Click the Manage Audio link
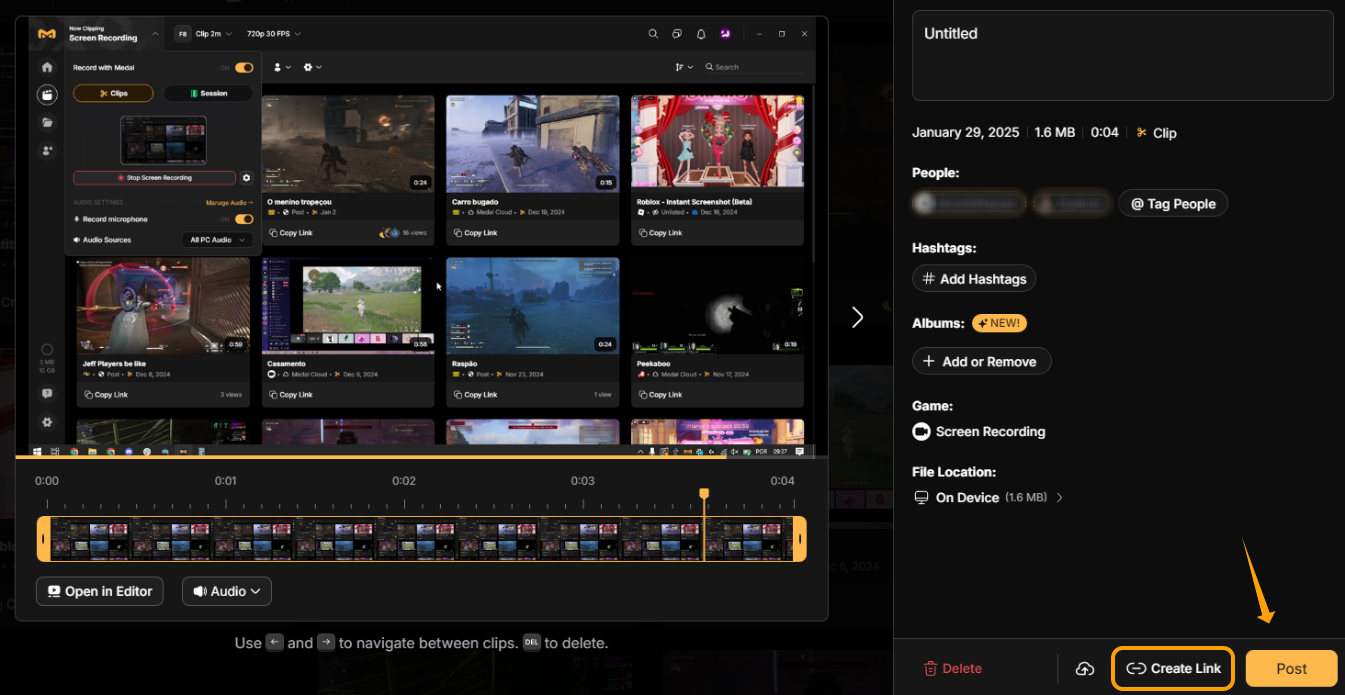1345x695 pixels. coord(229,202)
